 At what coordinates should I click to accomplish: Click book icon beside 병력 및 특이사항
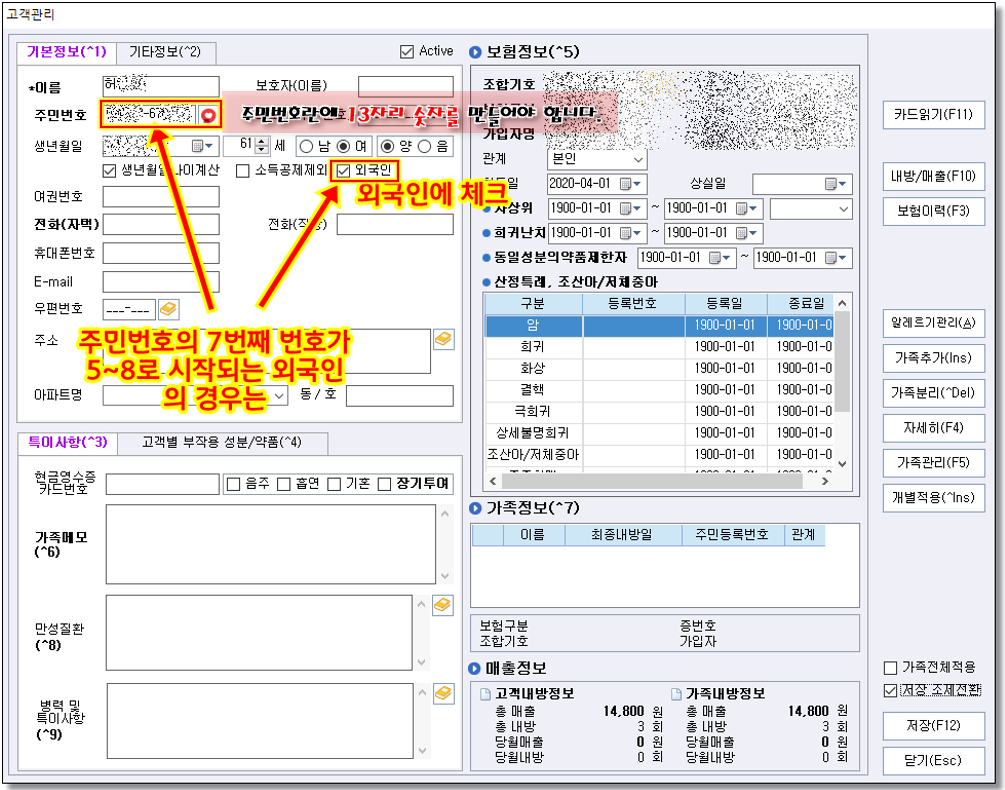click(x=444, y=692)
